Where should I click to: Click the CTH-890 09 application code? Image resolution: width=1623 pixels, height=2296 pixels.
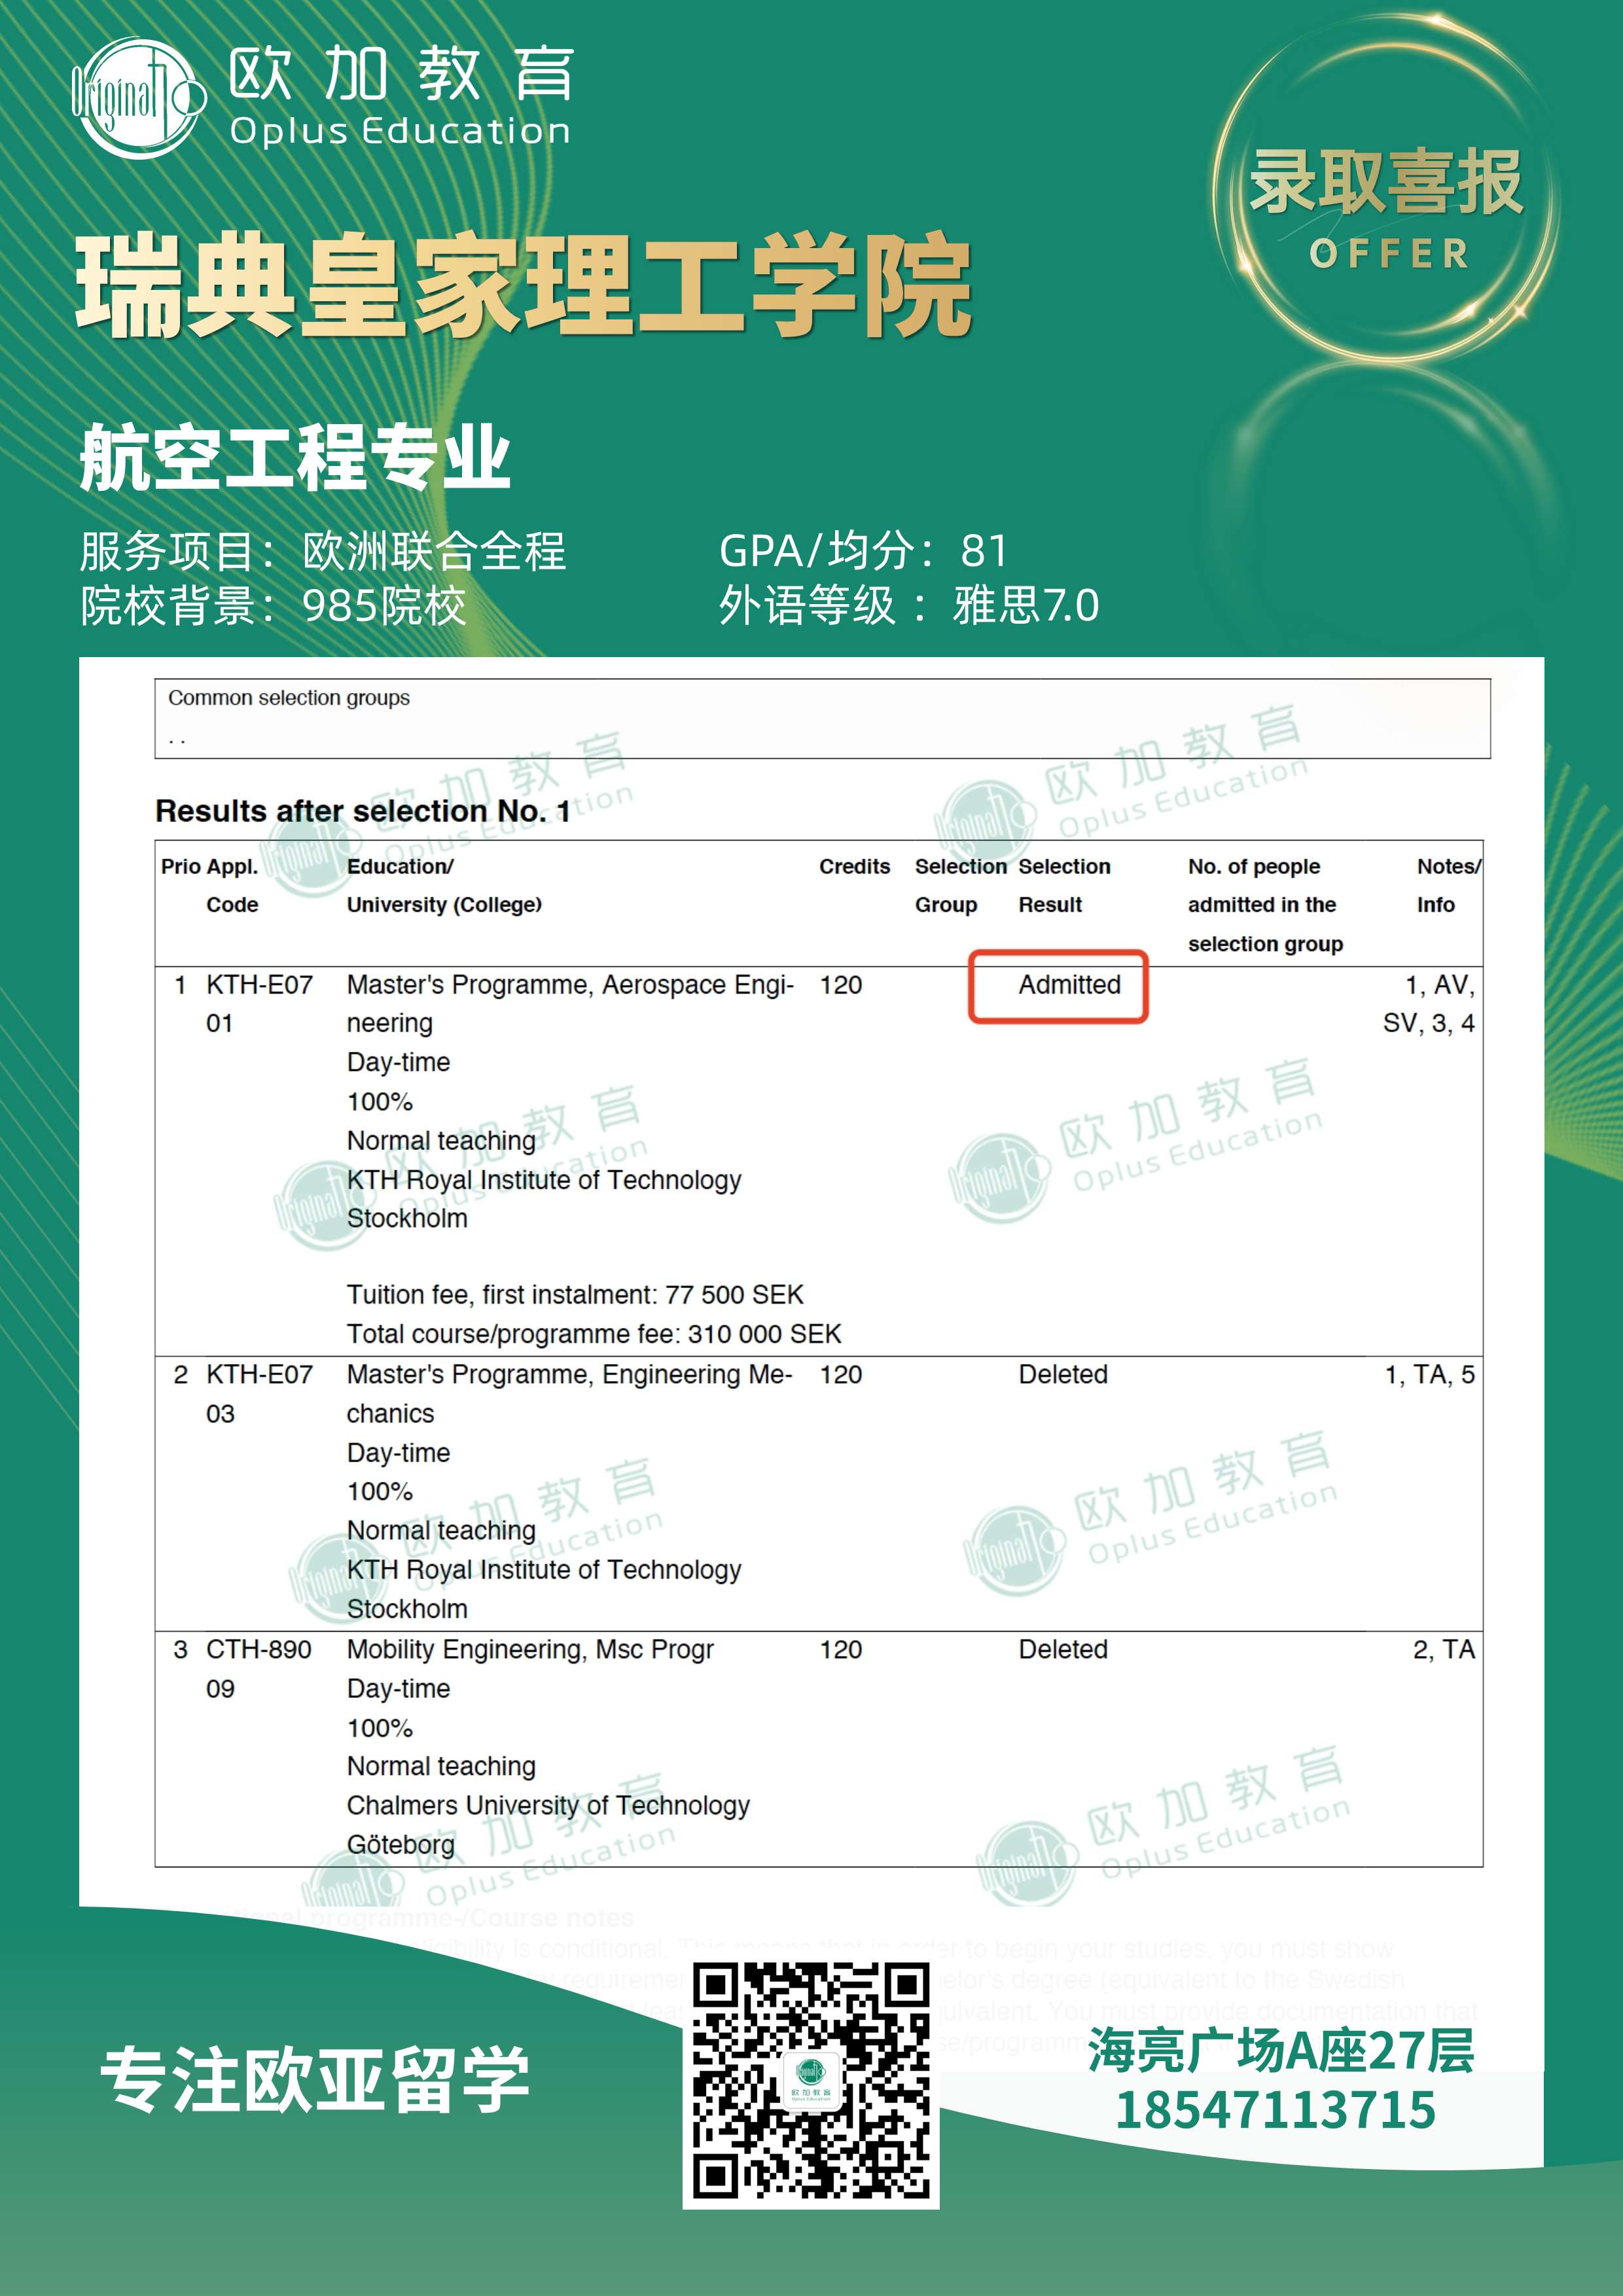(258, 1669)
